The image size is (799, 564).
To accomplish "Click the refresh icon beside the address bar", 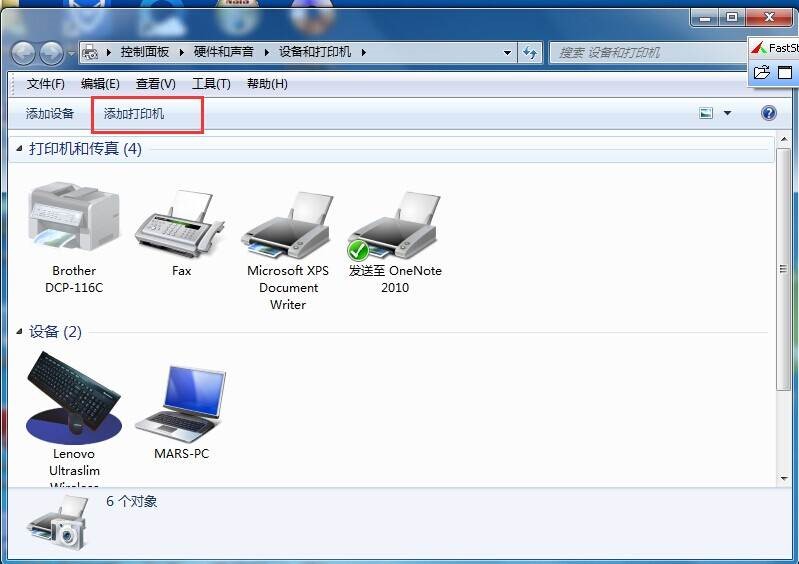I will (x=530, y=52).
